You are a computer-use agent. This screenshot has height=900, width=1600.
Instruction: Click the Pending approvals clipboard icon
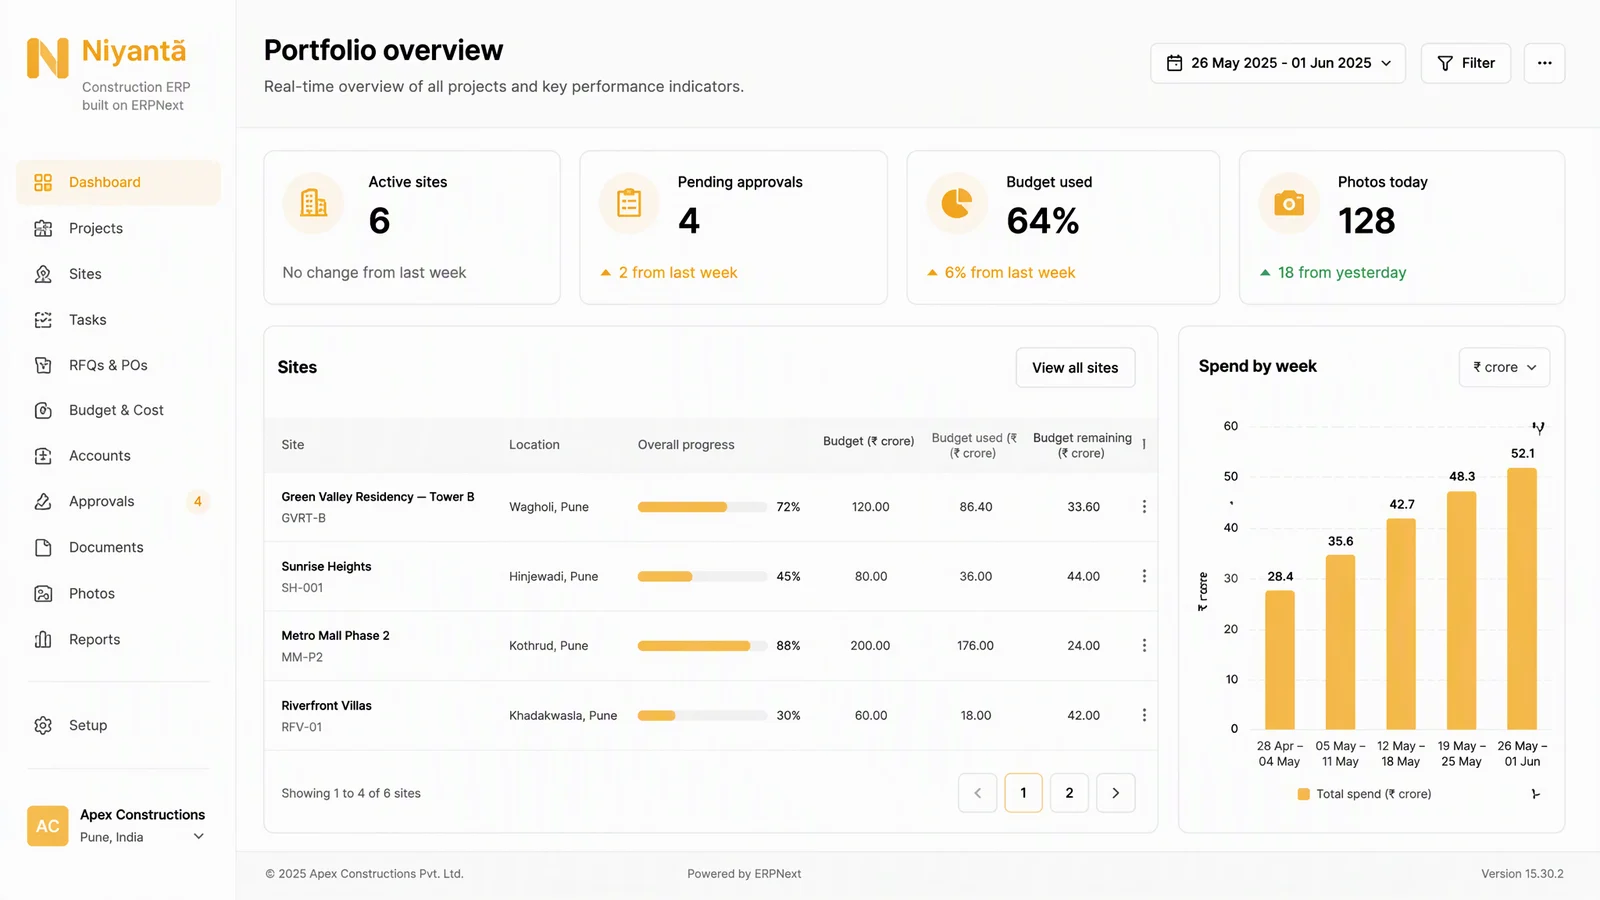[629, 203]
